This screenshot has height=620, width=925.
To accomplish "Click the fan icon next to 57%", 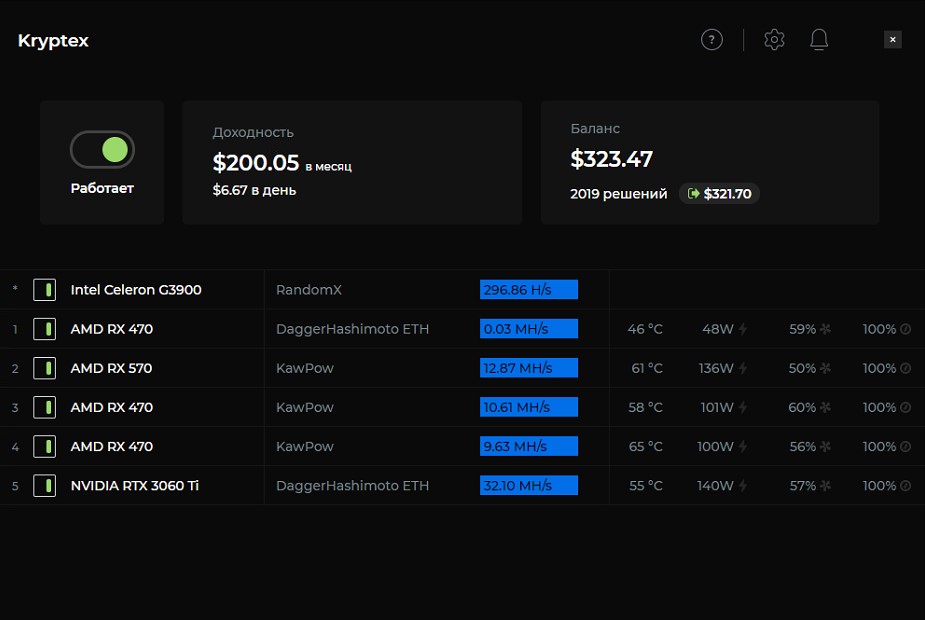I will click(825, 486).
